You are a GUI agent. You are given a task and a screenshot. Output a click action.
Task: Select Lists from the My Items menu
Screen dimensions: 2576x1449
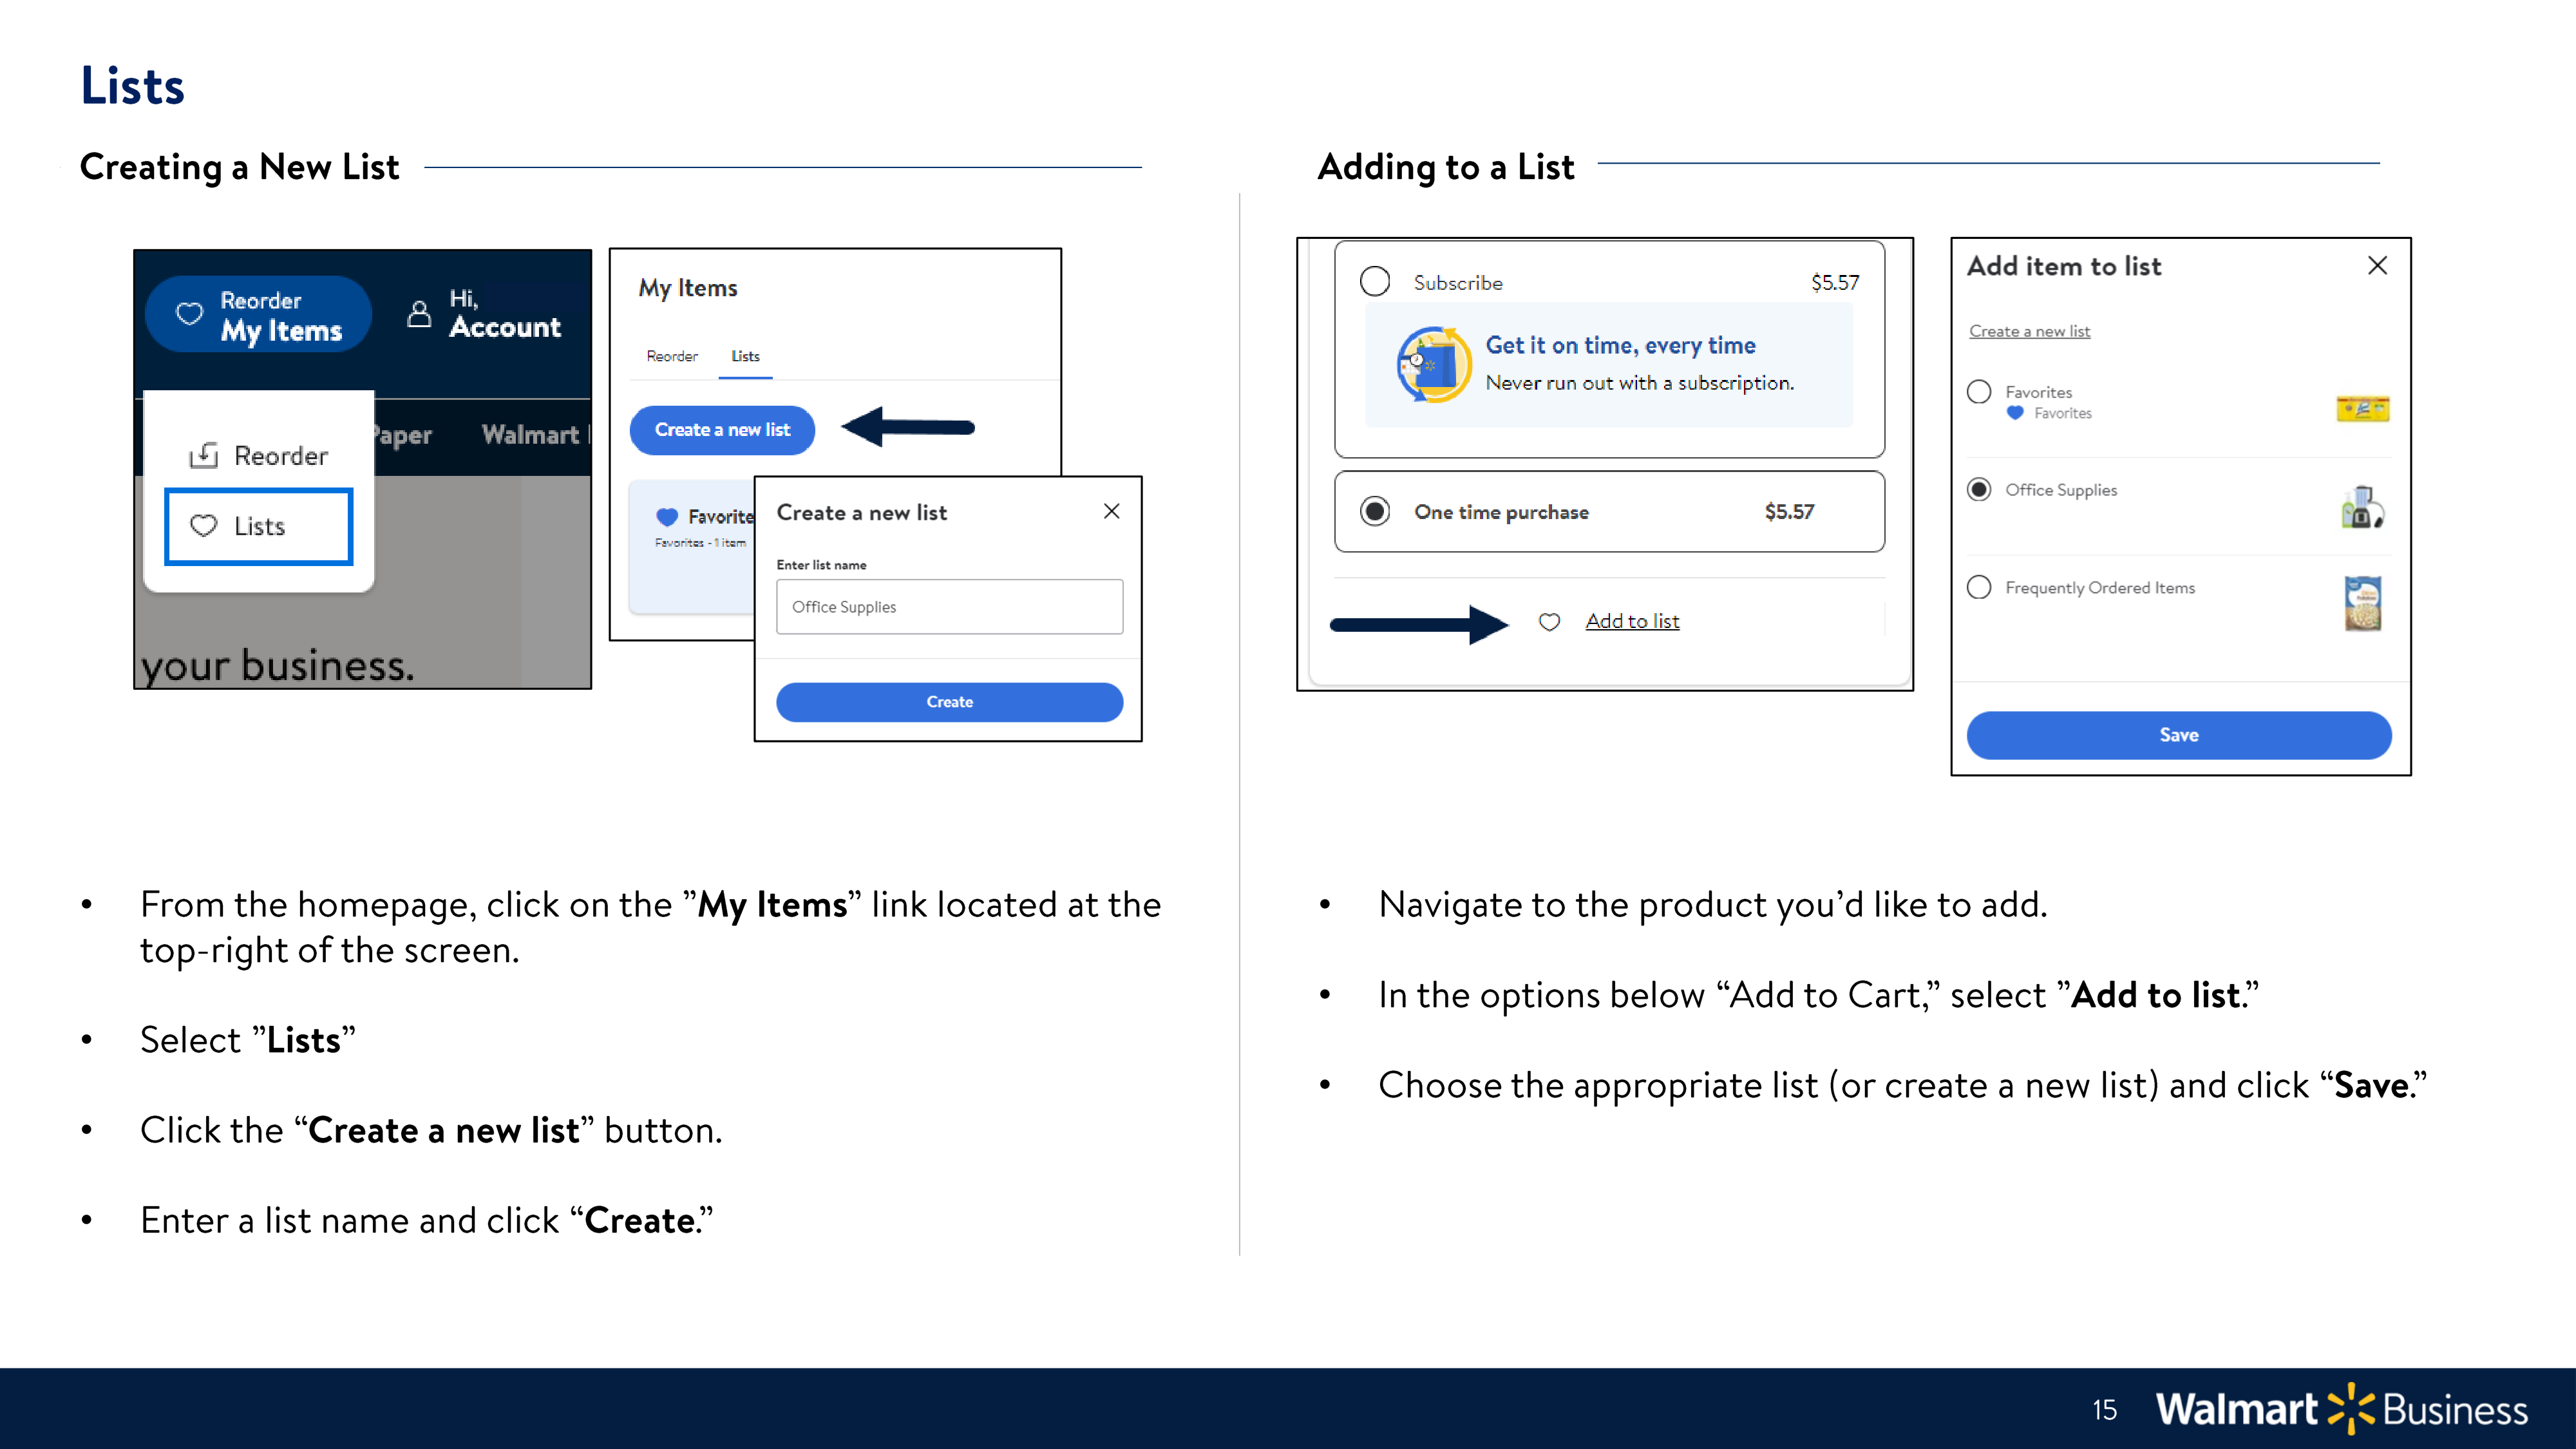259,526
